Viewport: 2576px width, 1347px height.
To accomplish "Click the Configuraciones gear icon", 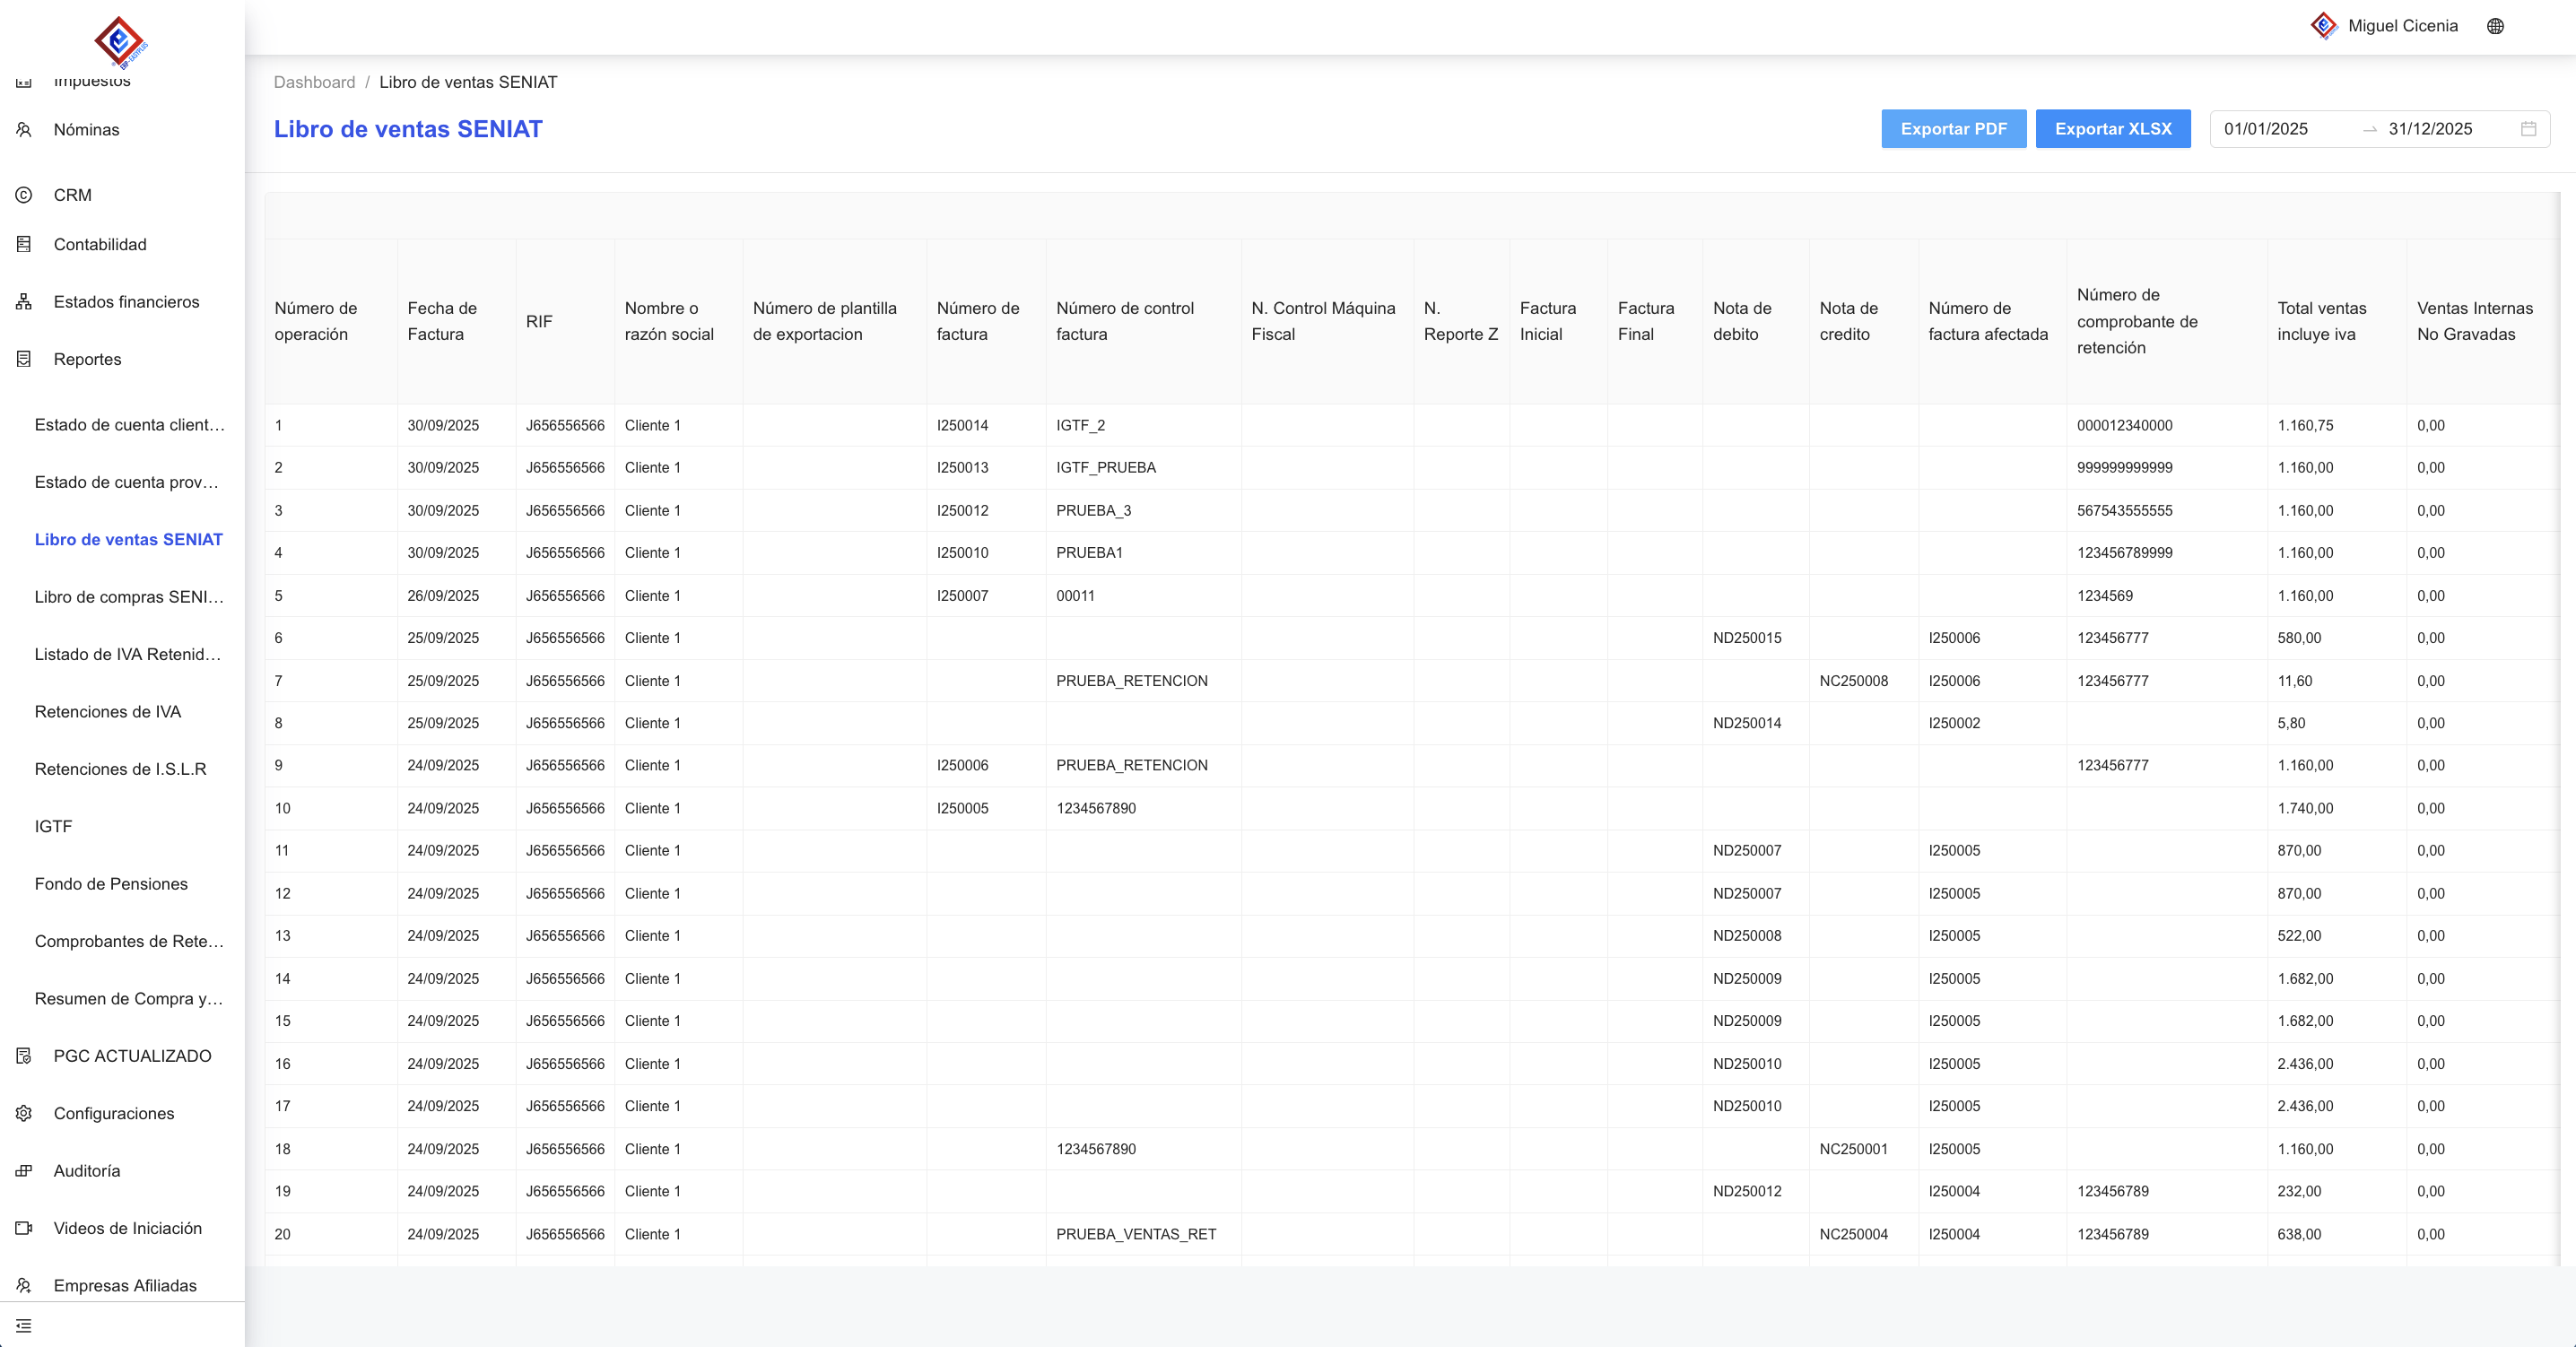I will click(x=24, y=1113).
